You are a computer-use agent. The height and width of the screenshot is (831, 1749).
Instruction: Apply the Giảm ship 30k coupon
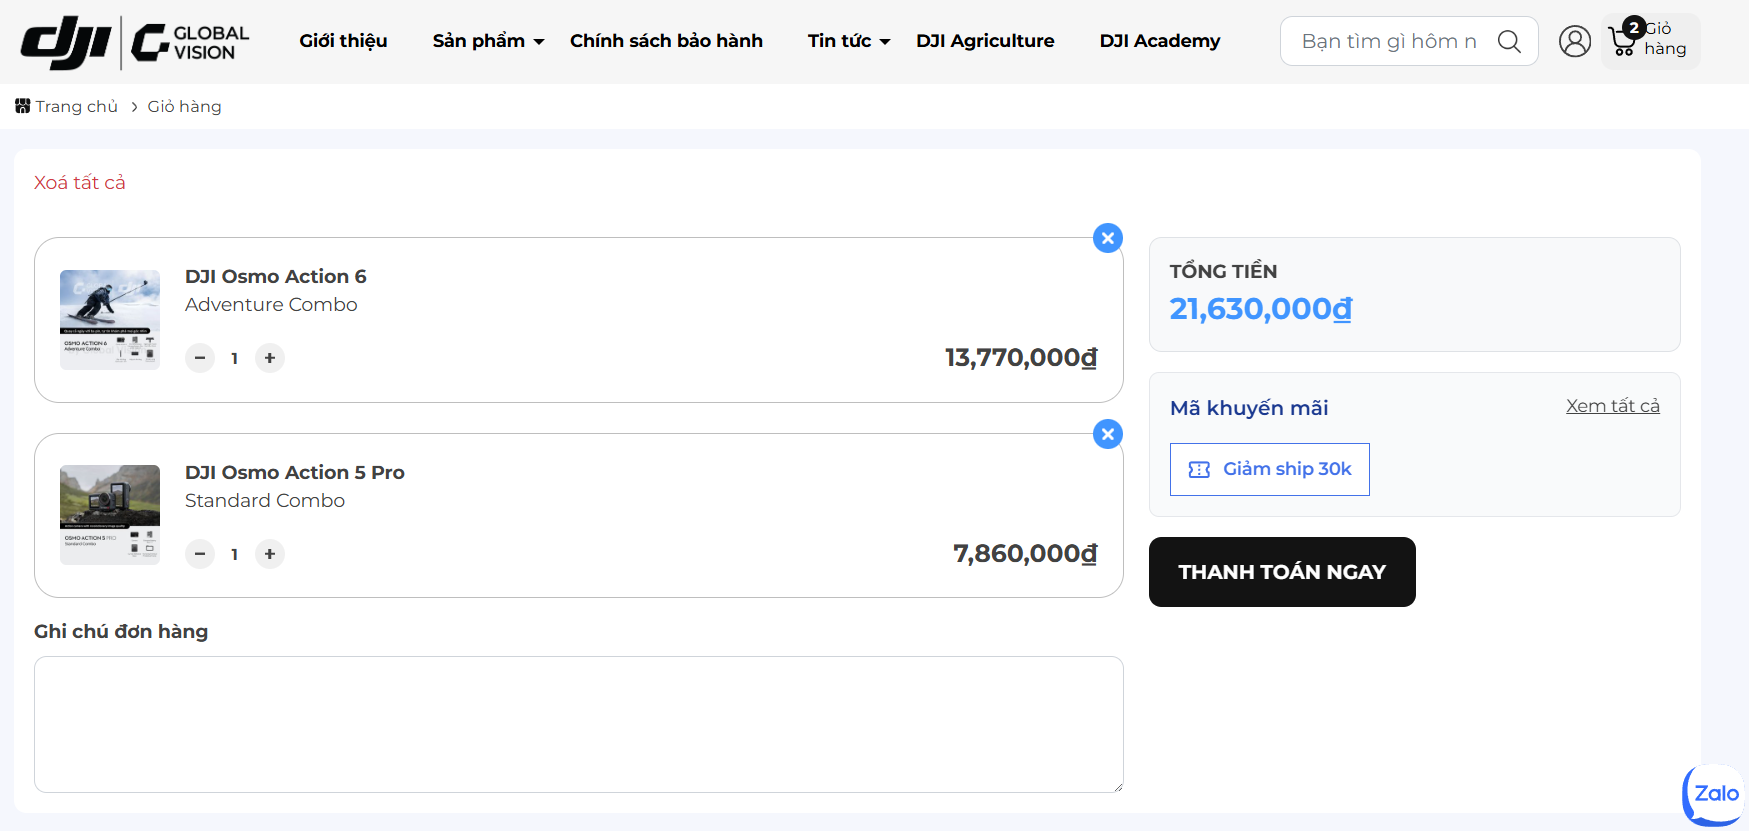1269,469
